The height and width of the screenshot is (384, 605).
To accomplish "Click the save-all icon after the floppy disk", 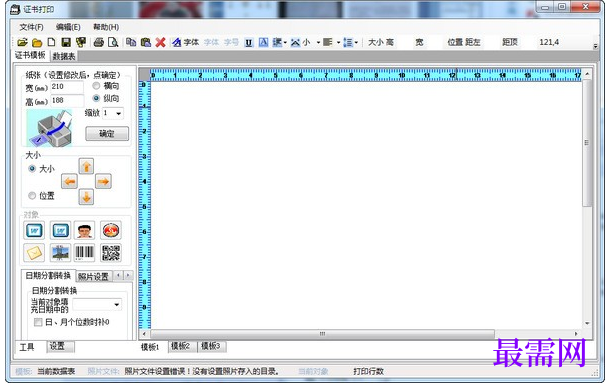I will [81, 42].
